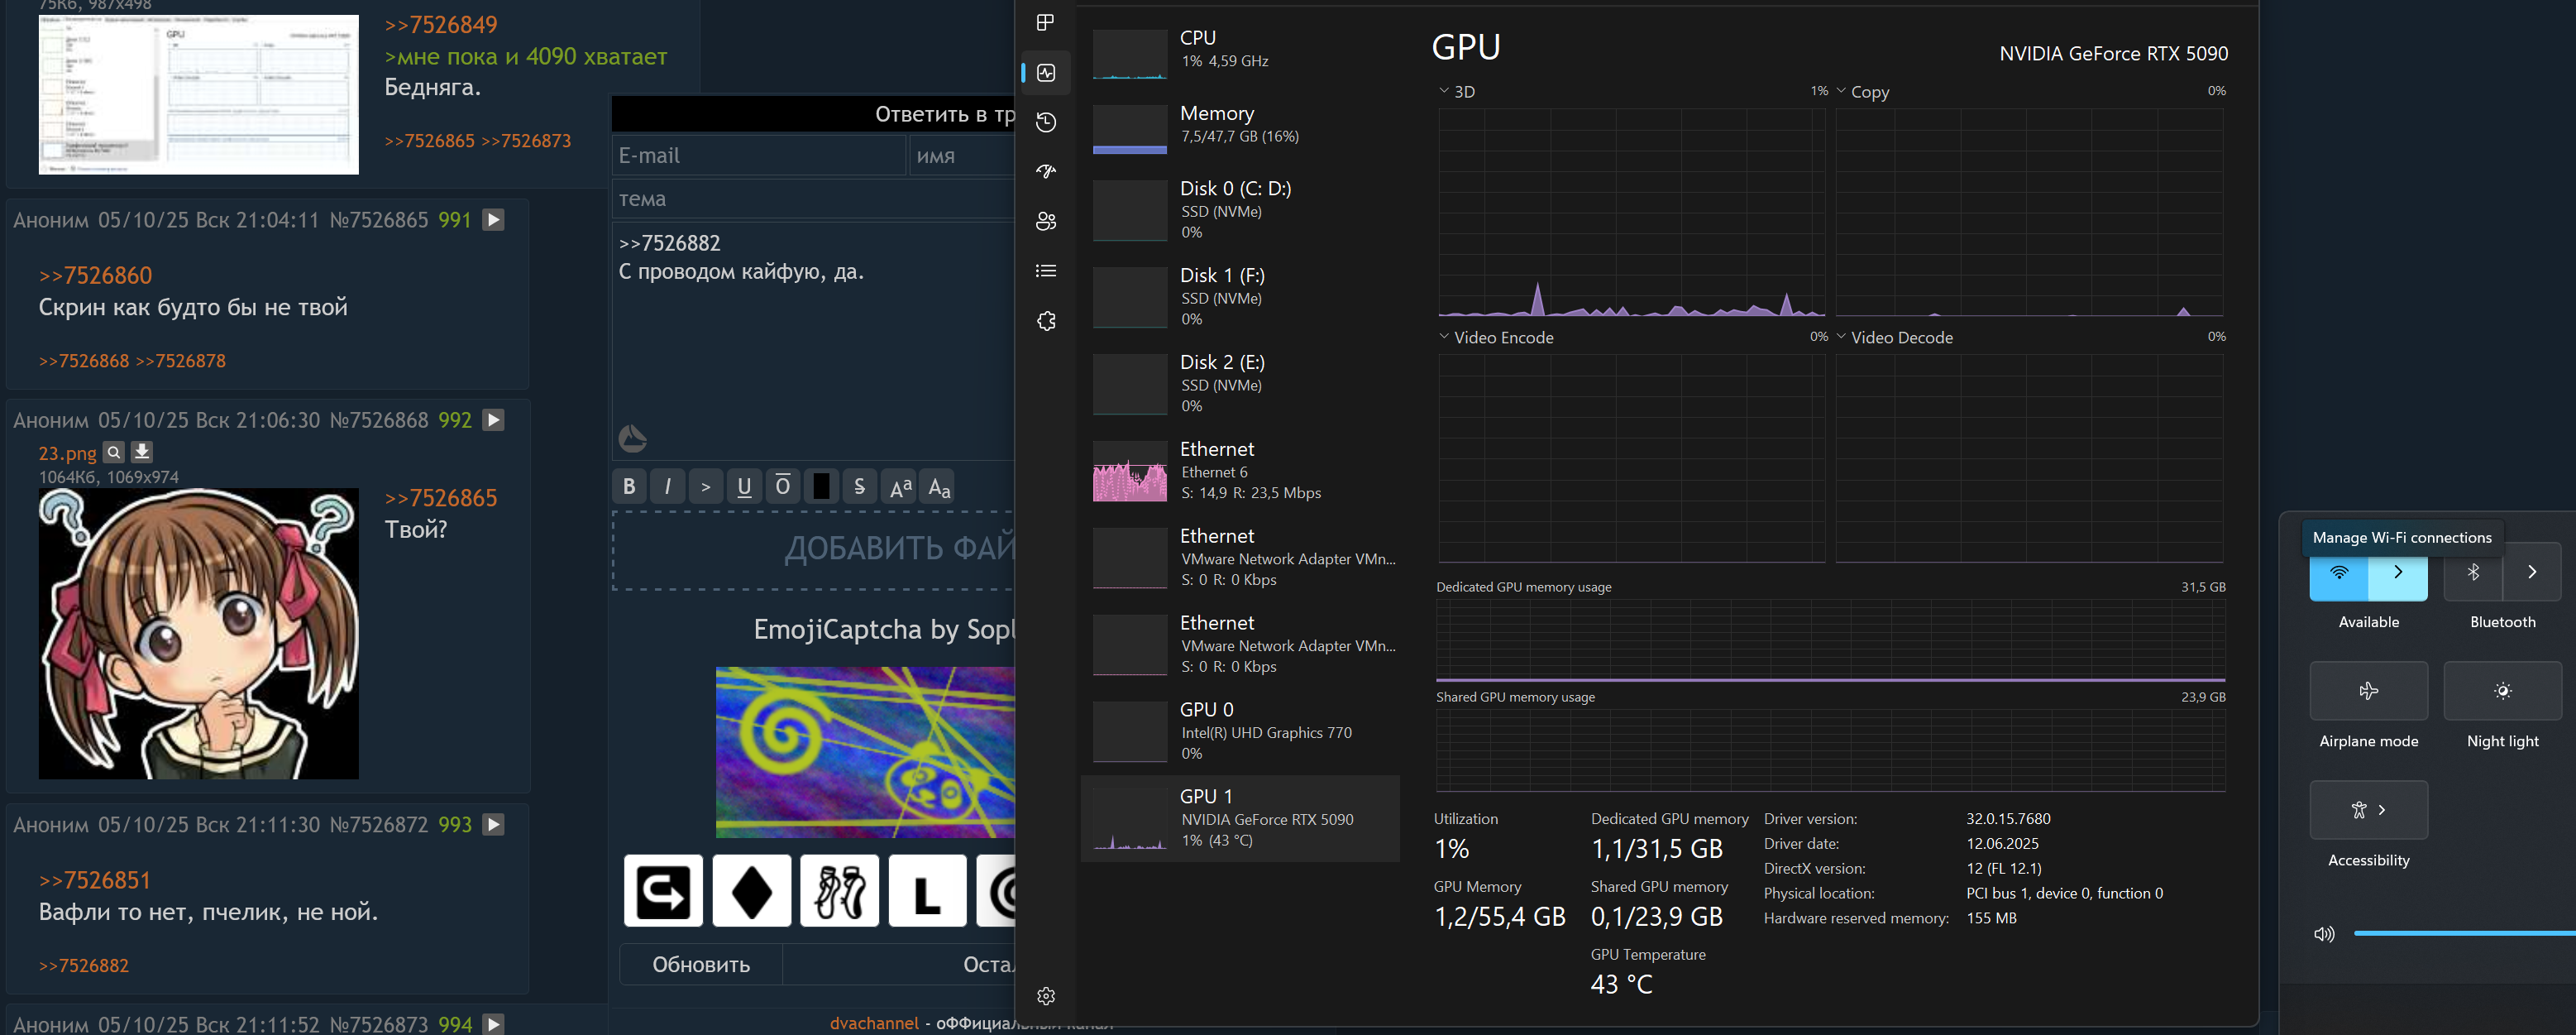
Task: Download the 23.png attachment
Action: coord(142,452)
